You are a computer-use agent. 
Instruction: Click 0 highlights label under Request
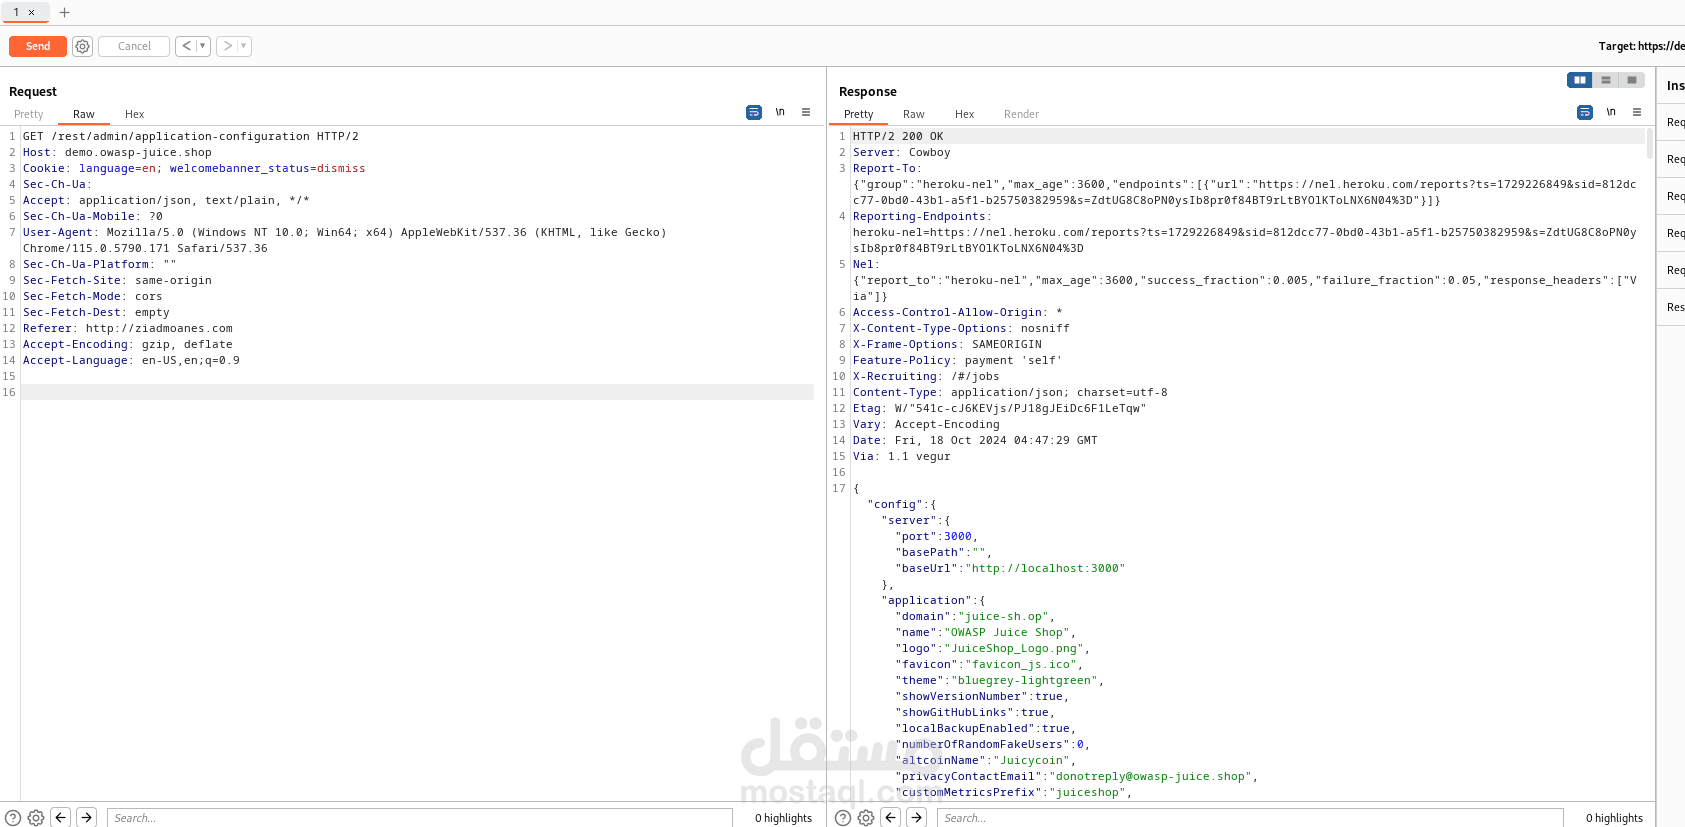[784, 818]
